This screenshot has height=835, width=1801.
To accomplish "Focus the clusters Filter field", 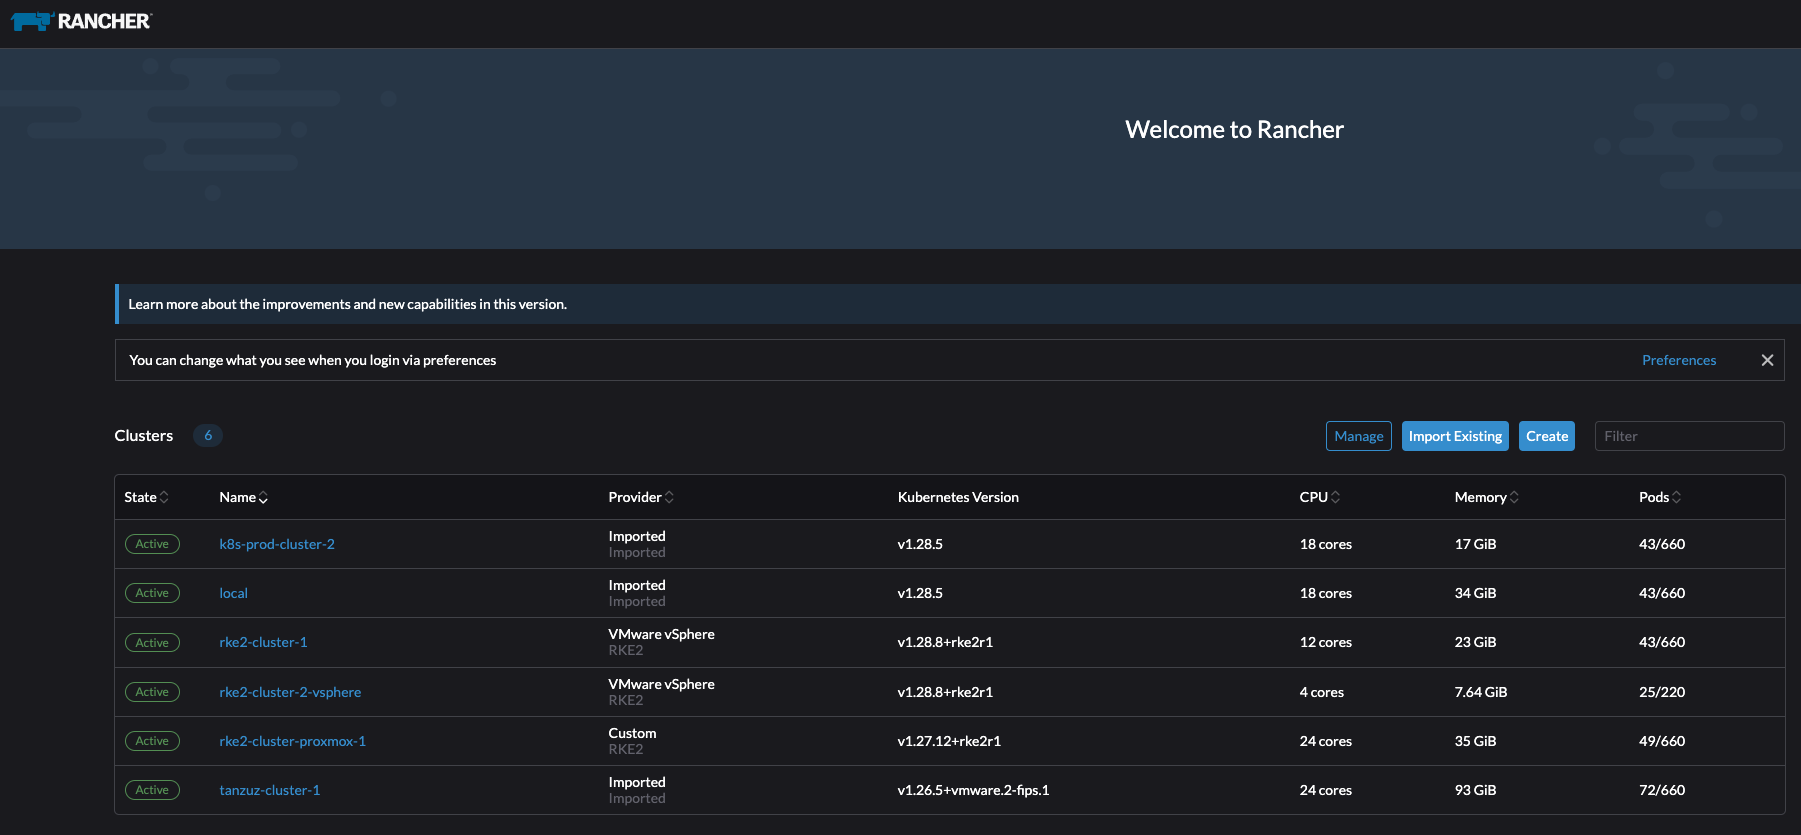I will pos(1689,436).
